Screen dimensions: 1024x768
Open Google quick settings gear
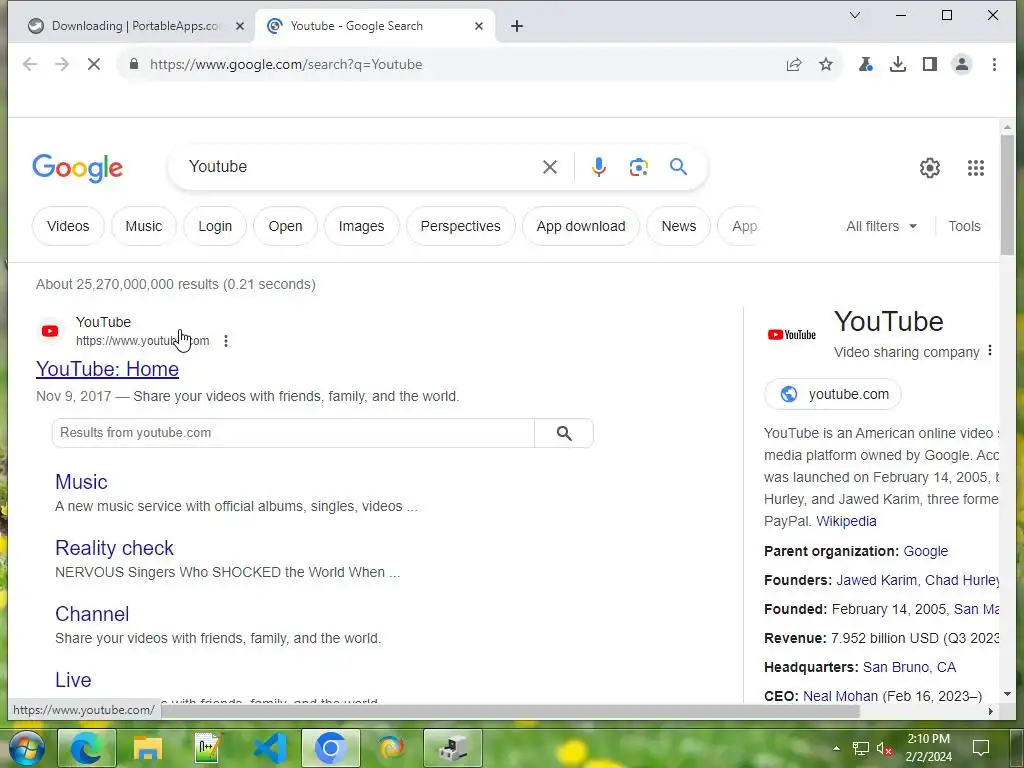click(930, 168)
